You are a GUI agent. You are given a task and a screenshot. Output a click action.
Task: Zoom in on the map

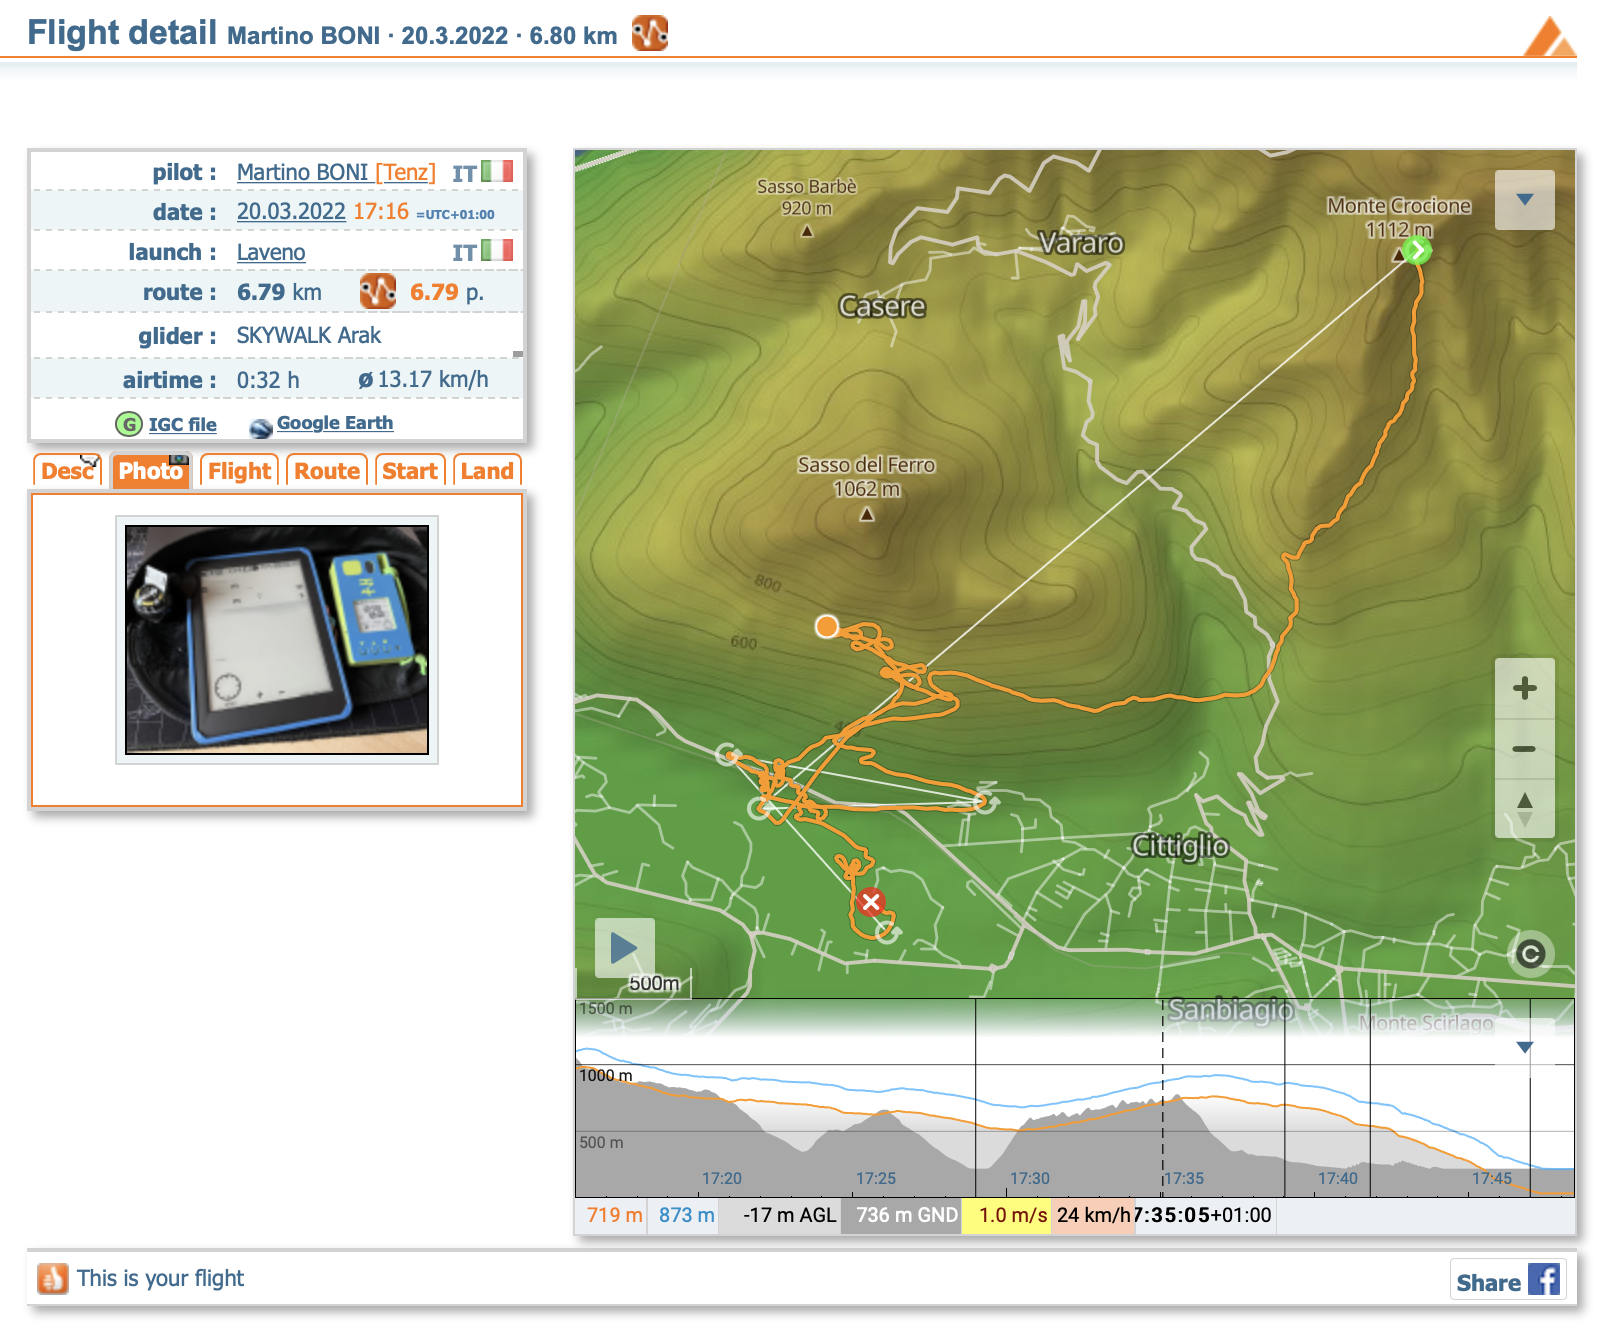coord(1524,688)
